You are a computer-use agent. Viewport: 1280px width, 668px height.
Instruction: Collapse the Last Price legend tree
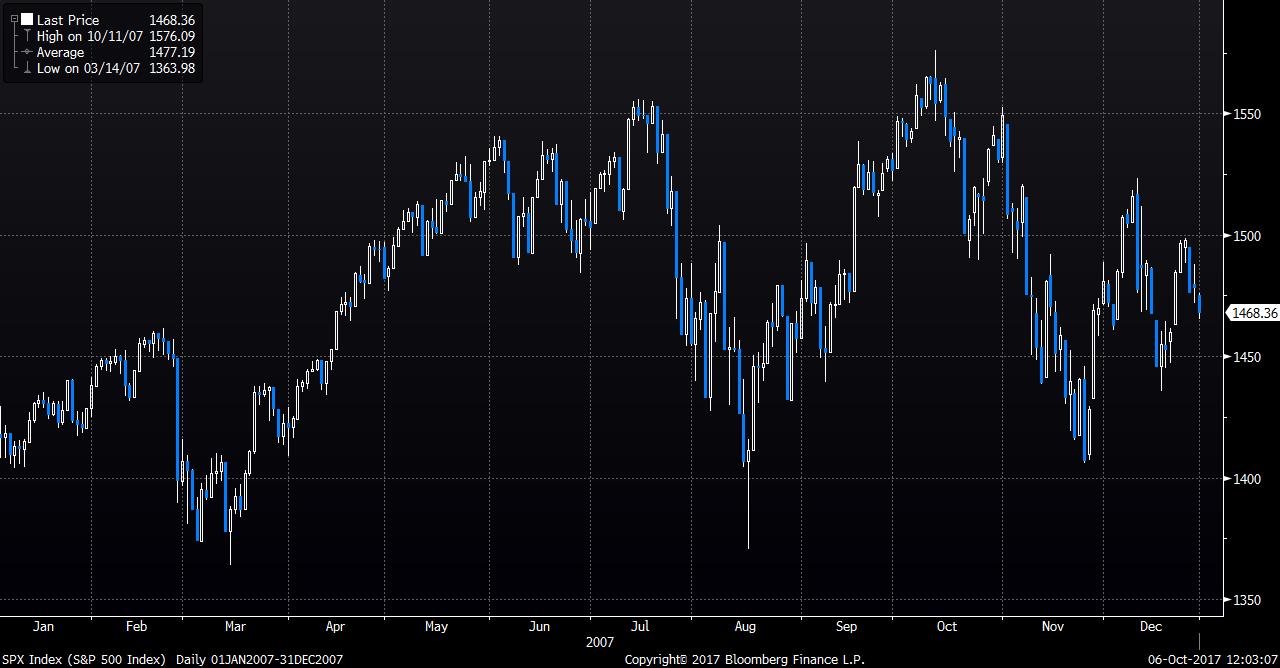(x=14, y=20)
